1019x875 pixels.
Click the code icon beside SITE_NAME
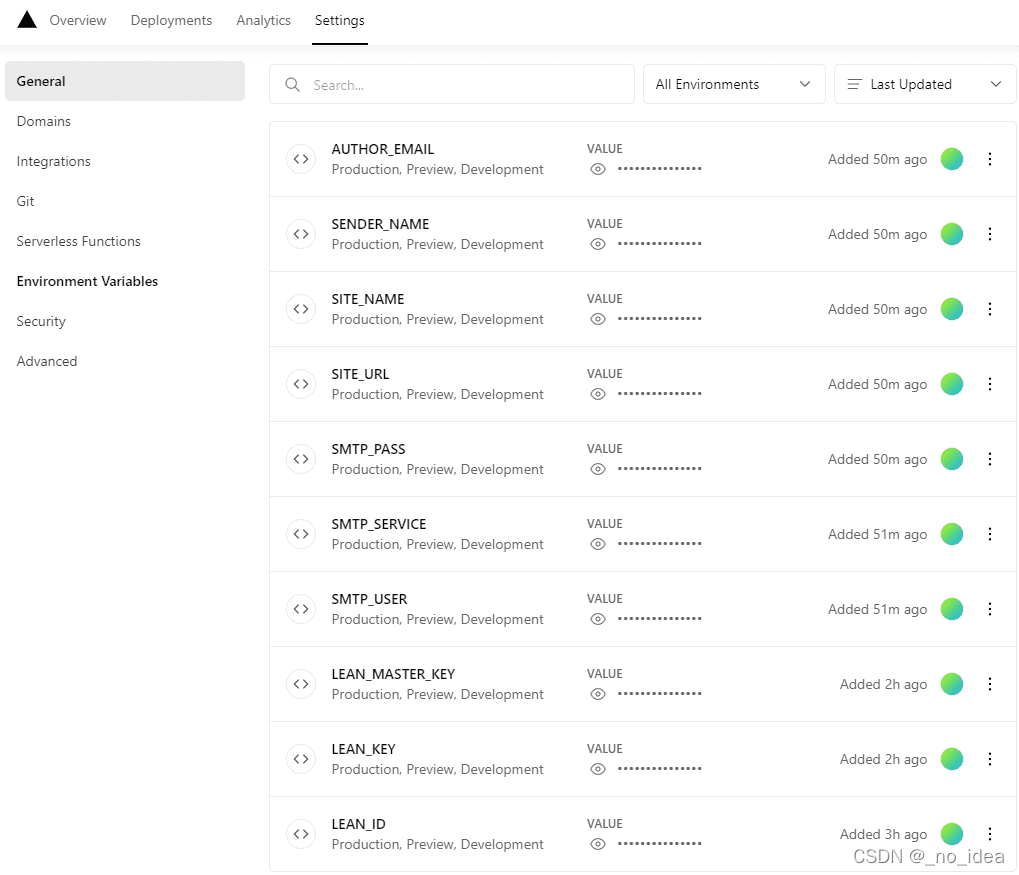[x=301, y=309]
